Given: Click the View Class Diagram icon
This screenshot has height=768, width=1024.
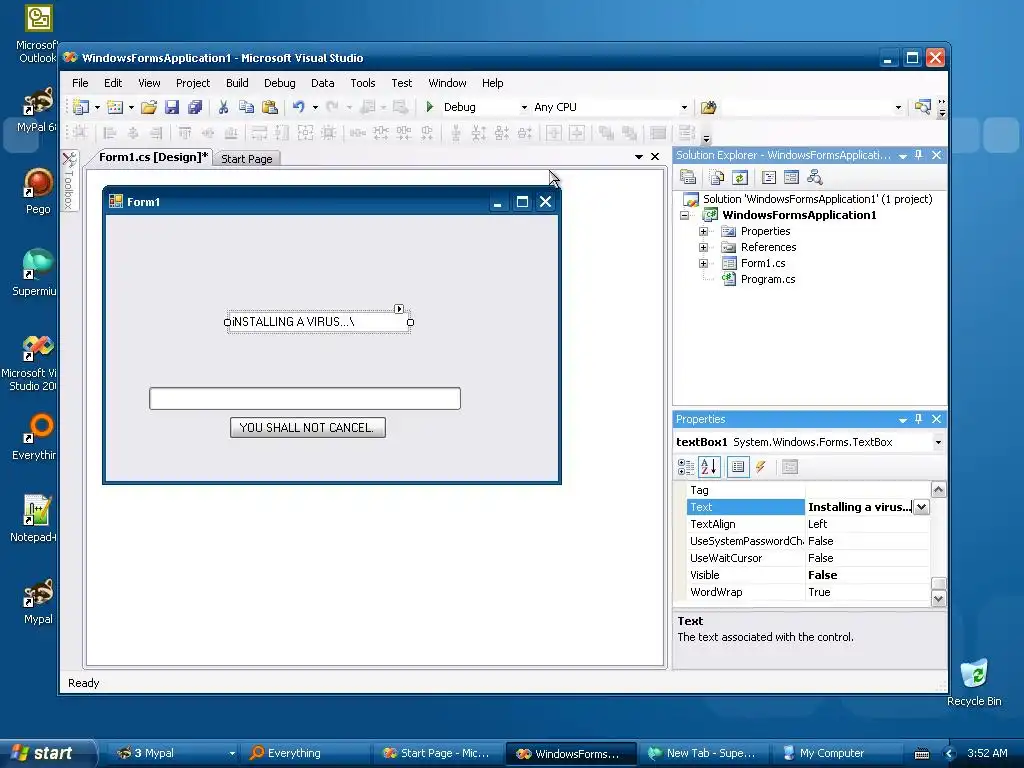Looking at the screenshot, I should click(814, 177).
